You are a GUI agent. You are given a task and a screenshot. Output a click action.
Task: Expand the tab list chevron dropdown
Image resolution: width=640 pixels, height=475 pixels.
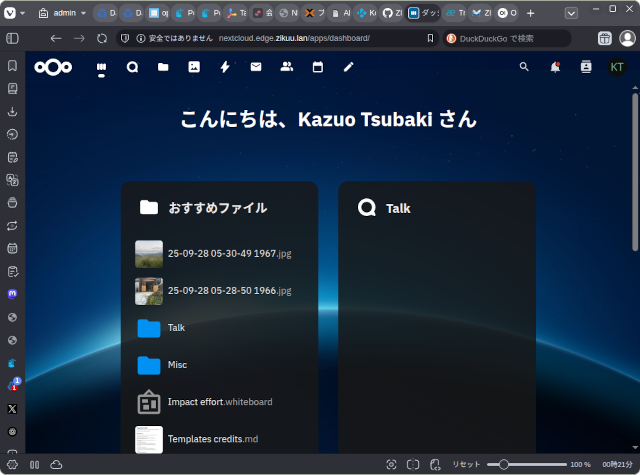click(x=571, y=14)
